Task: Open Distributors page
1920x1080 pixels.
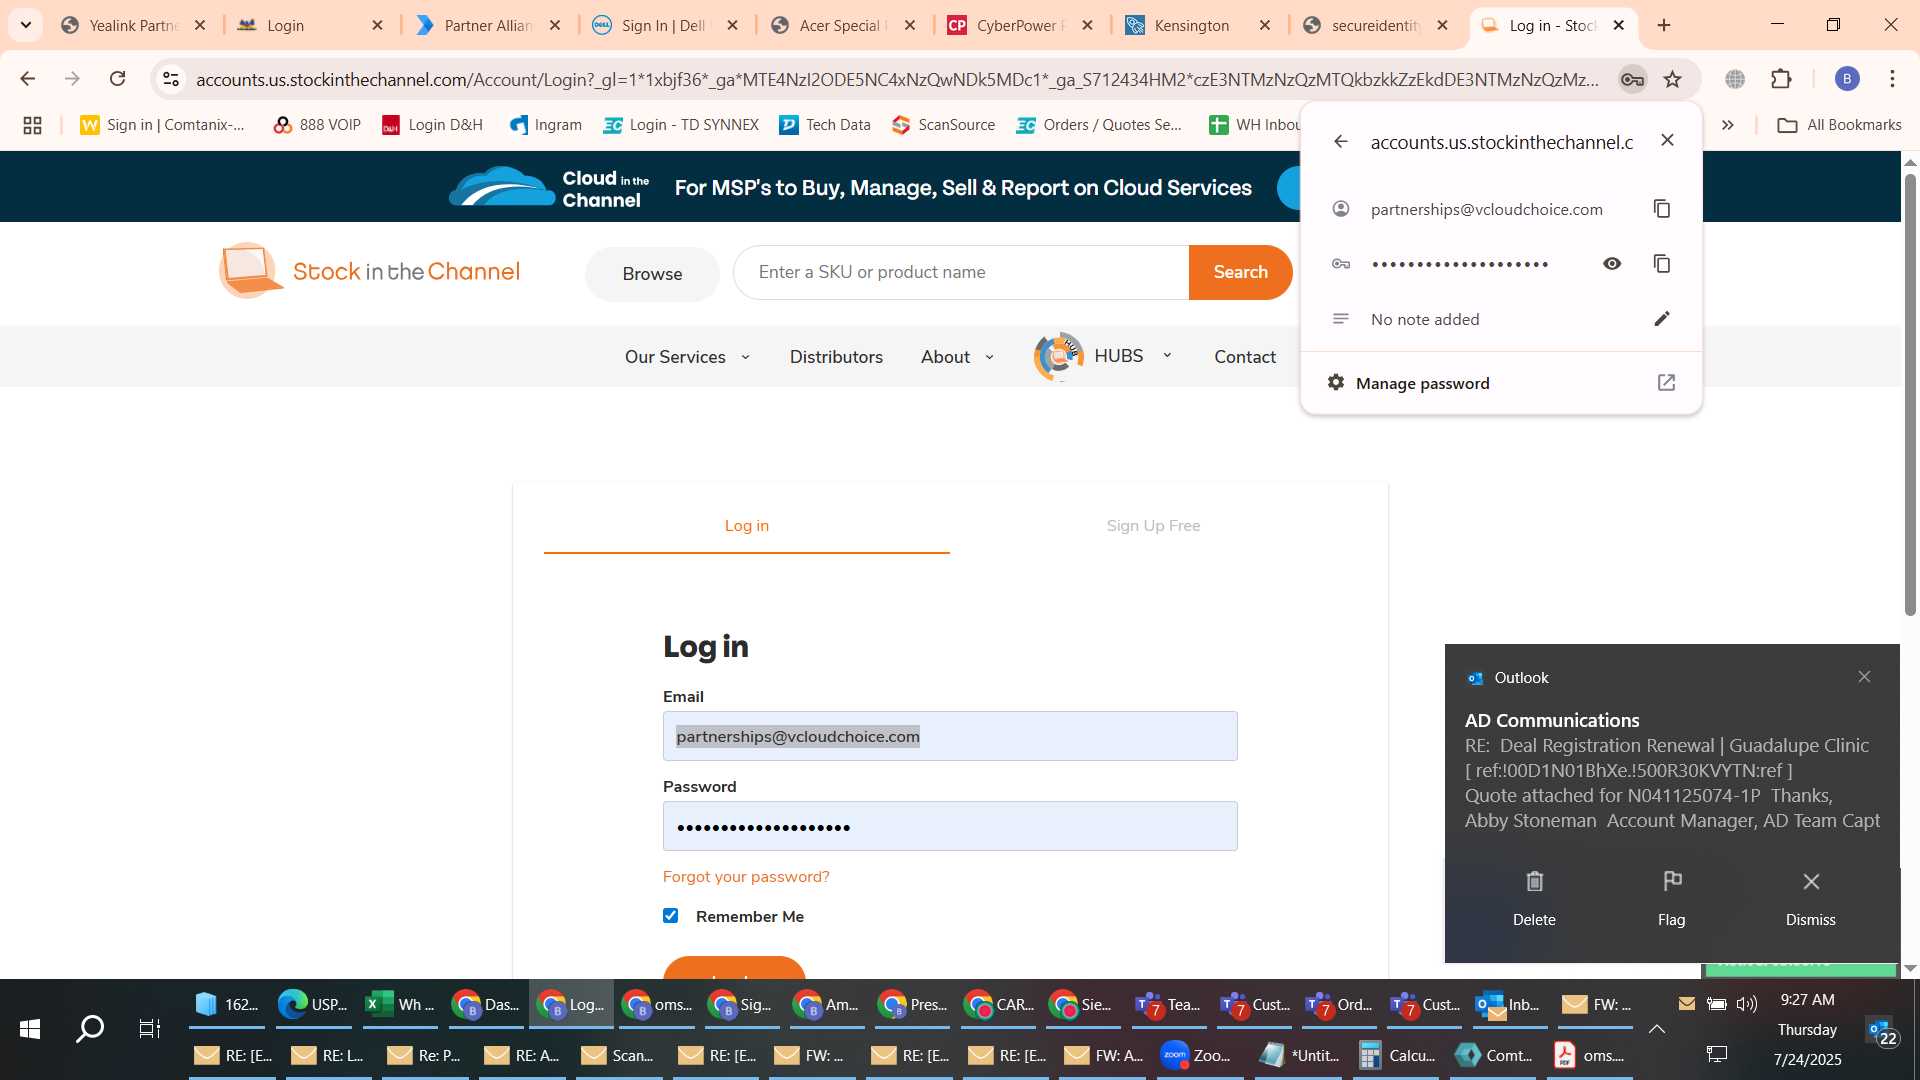Action: (836, 357)
